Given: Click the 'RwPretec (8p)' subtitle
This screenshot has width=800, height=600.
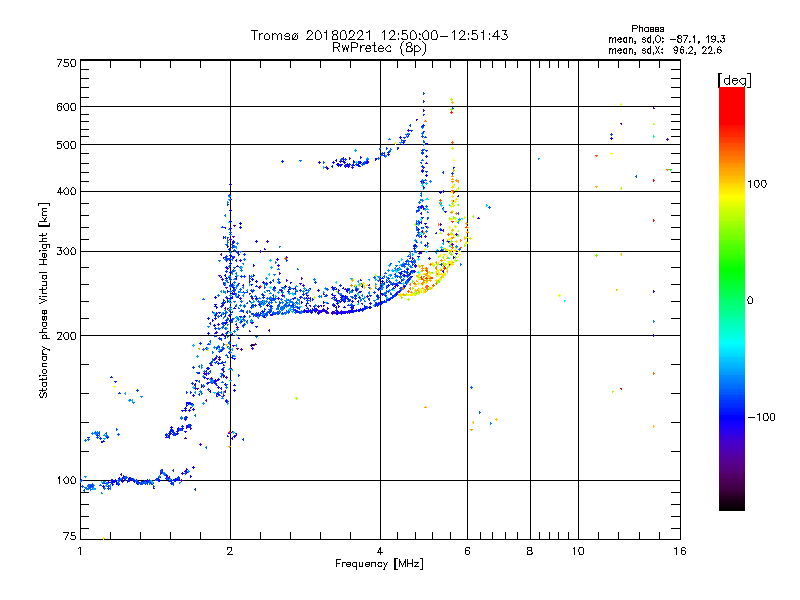Looking at the screenshot, I should click(379, 48).
